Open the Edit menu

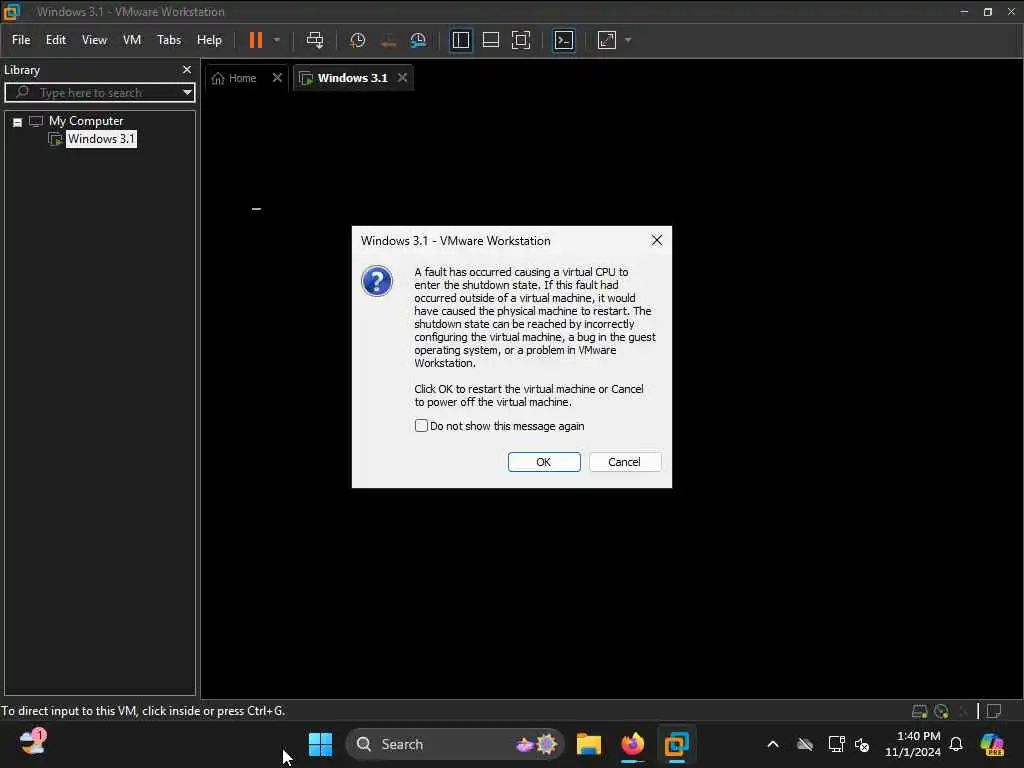tap(56, 40)
